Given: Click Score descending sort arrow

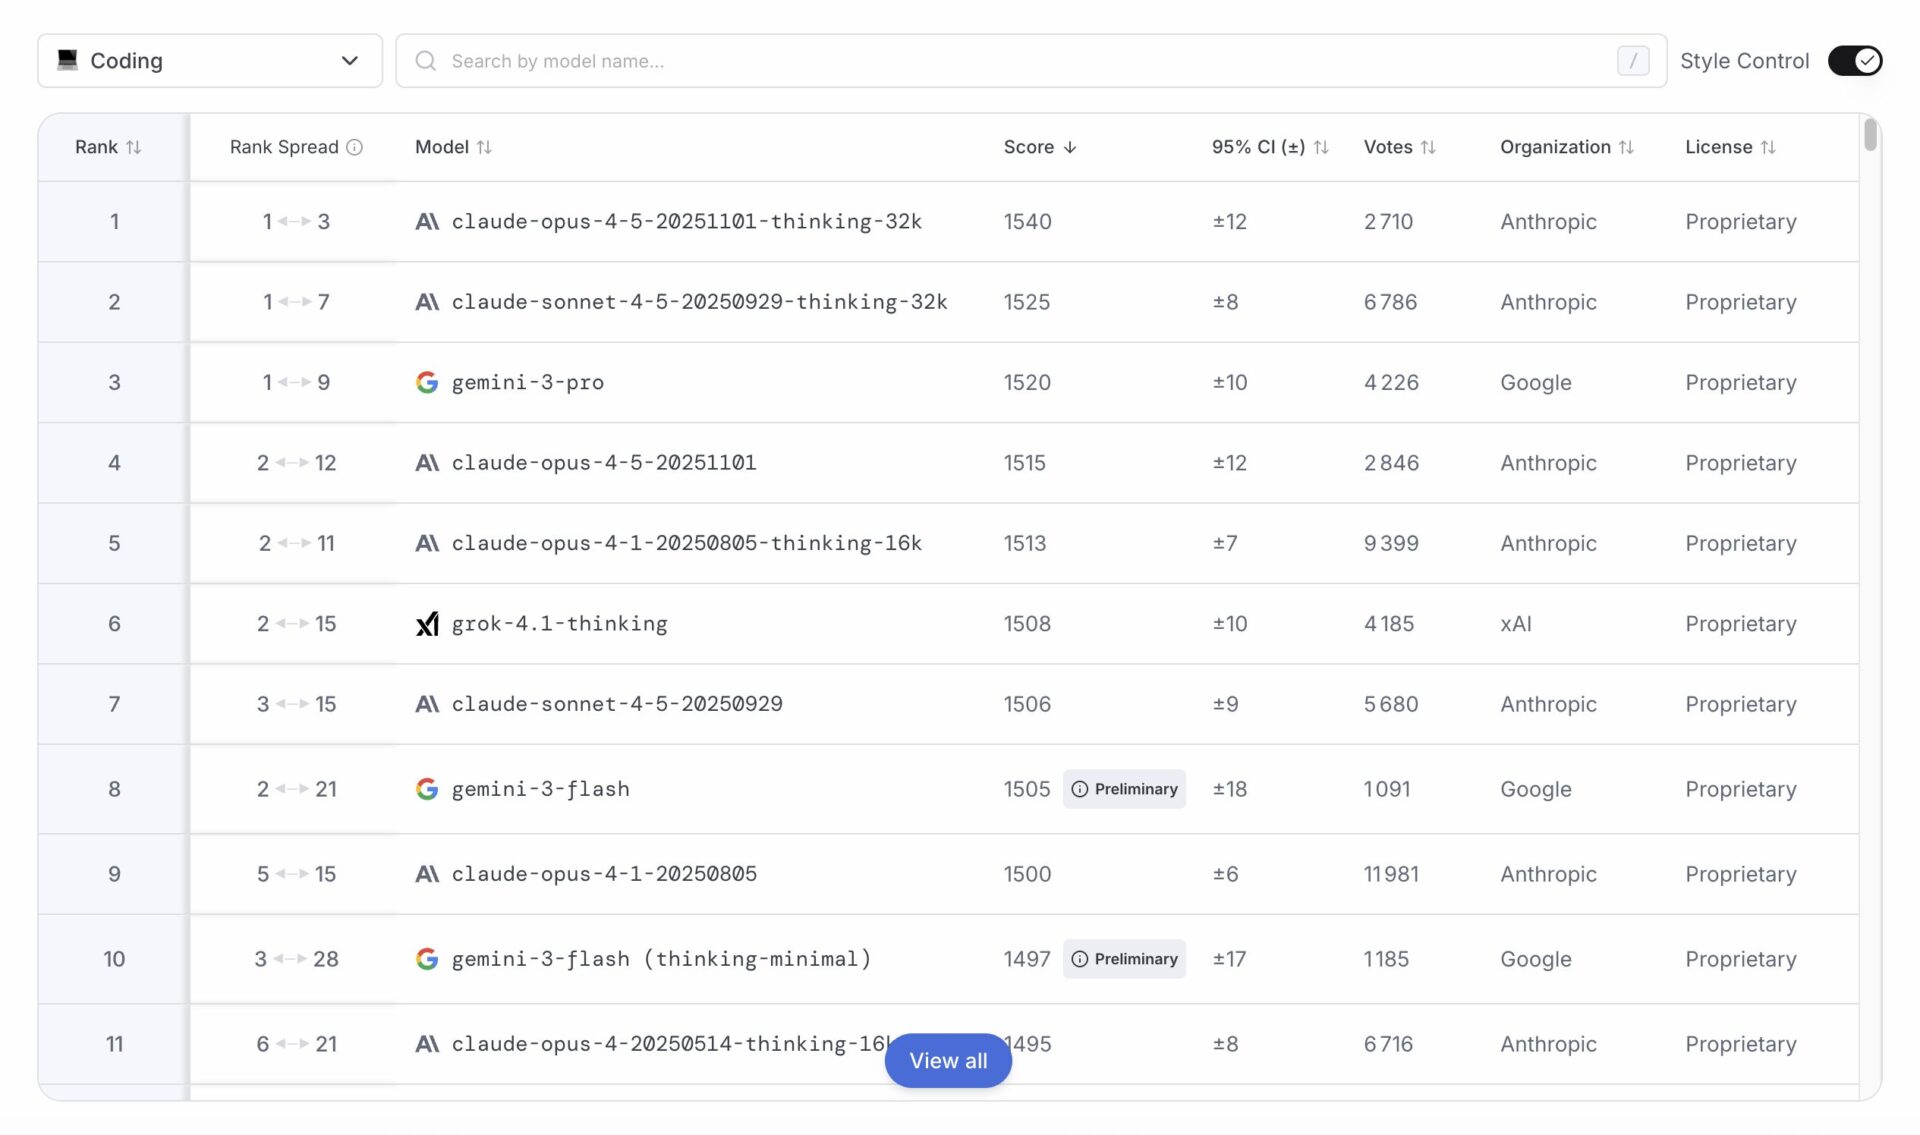Looking at the screenshot, I should (1070, 147).
